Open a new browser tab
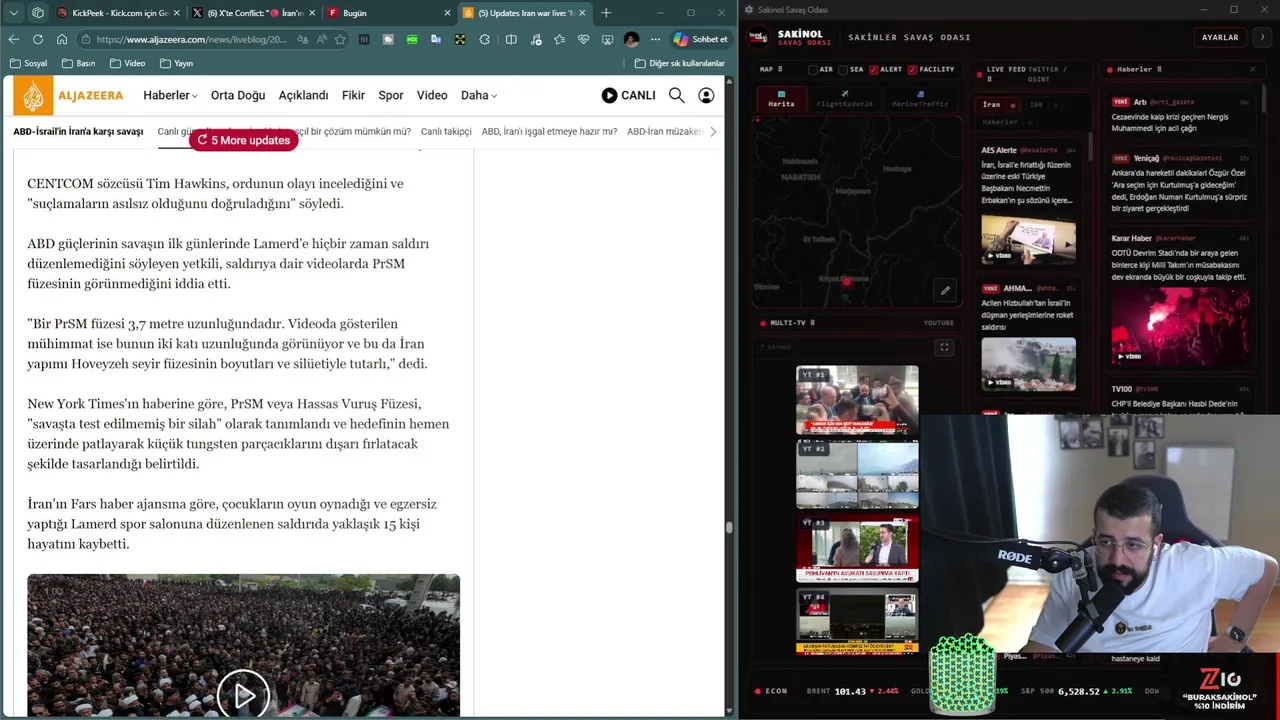Viewport: 1280px width, 720px height. pos(606,13)
